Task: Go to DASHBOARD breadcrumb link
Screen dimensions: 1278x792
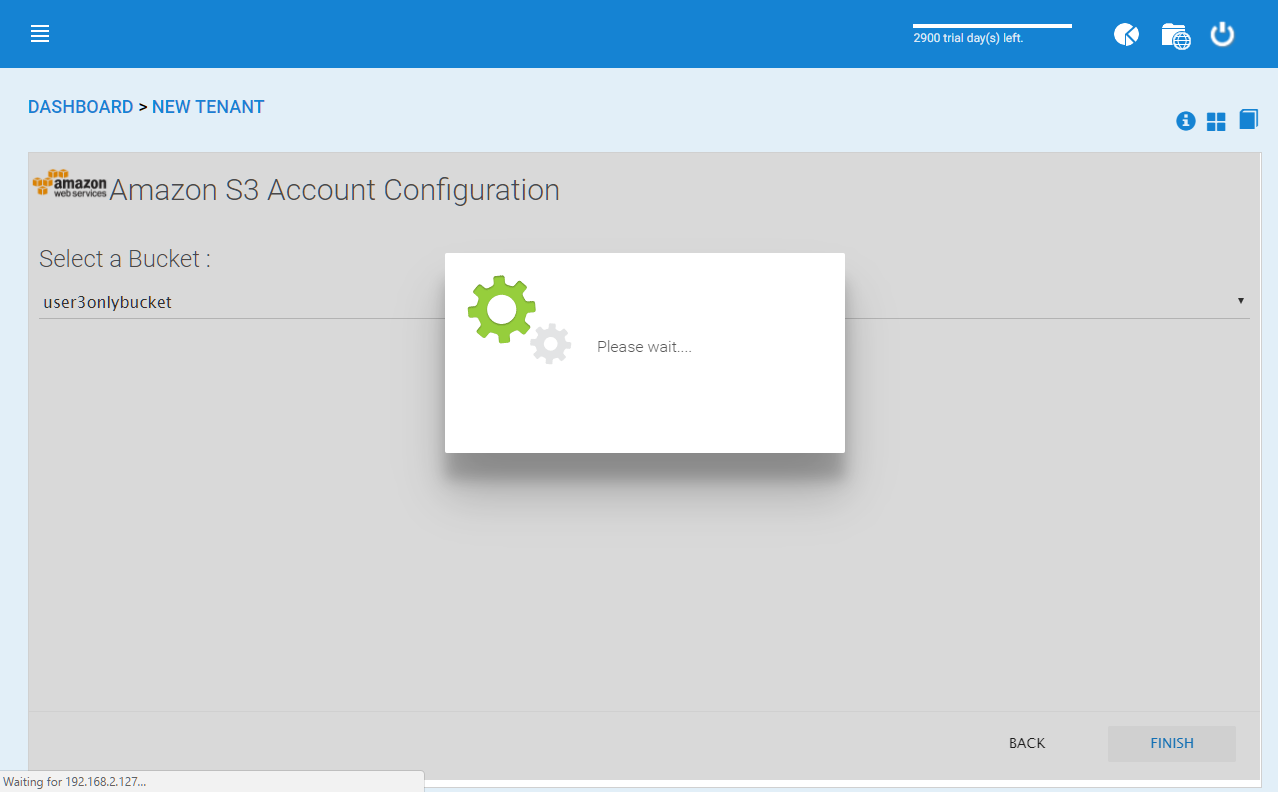Action: coord(80,107)
